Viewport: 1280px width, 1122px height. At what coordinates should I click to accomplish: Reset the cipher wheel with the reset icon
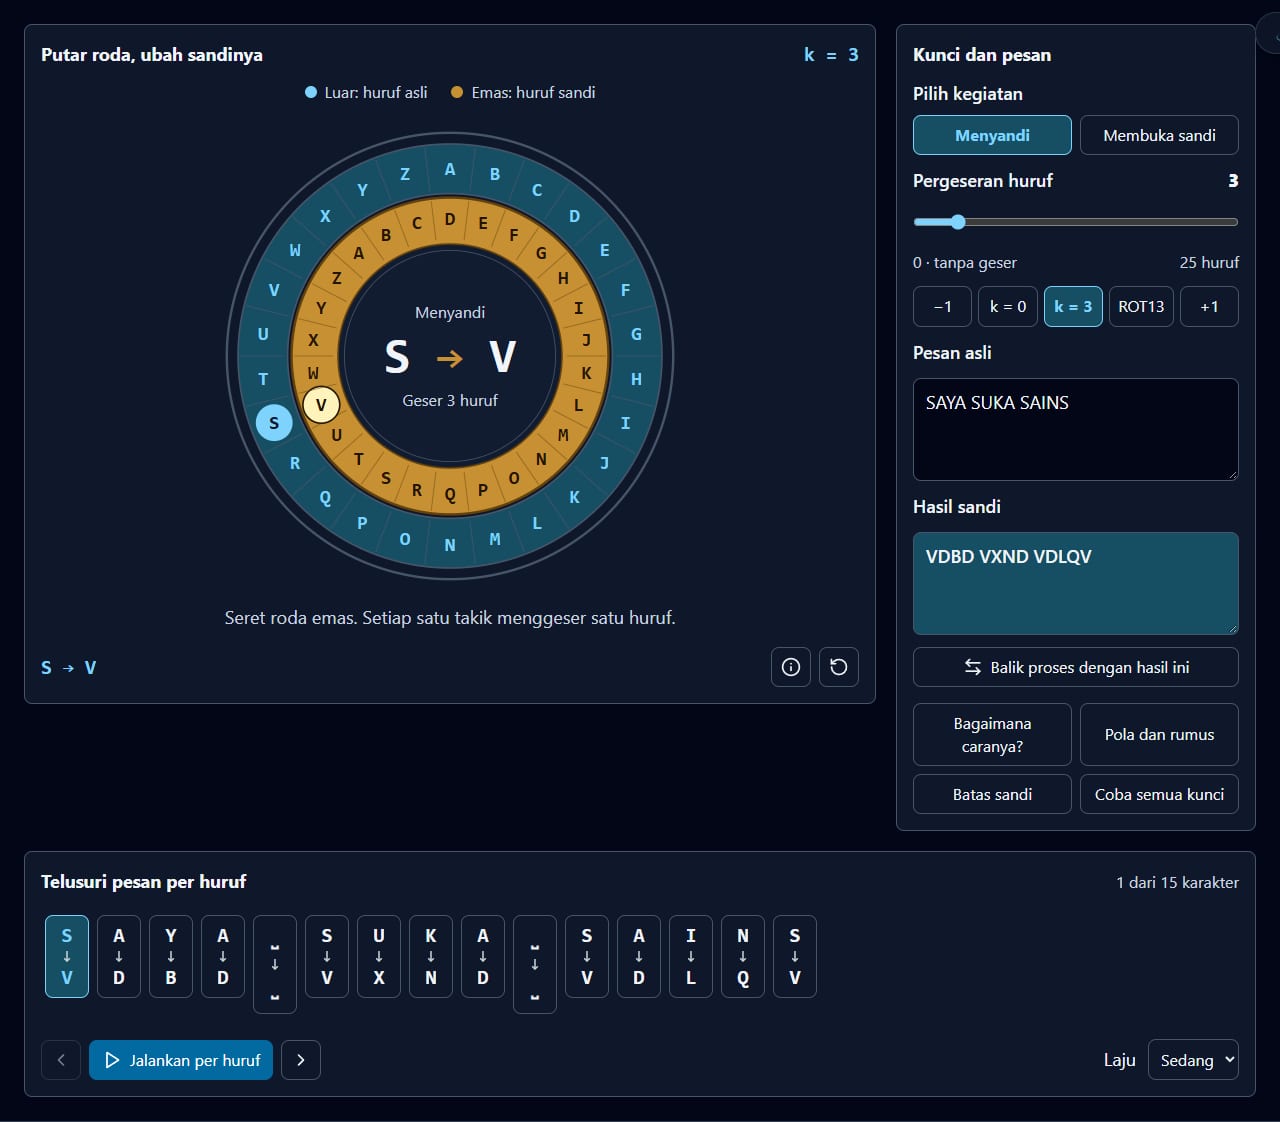pyautogui.click(x=839, y=667)
